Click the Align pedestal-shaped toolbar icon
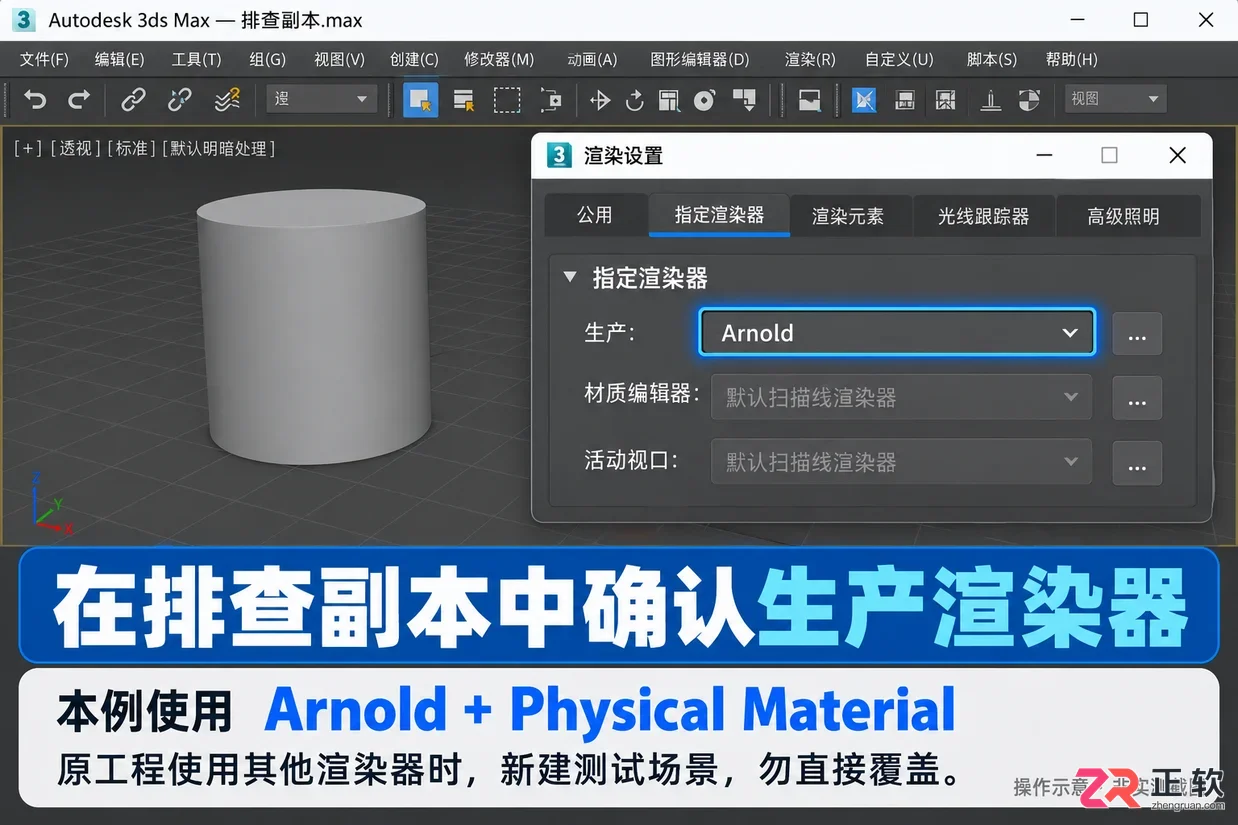Image resolution: width=1238 pixels, height=825 pixels. coord(990,99)
